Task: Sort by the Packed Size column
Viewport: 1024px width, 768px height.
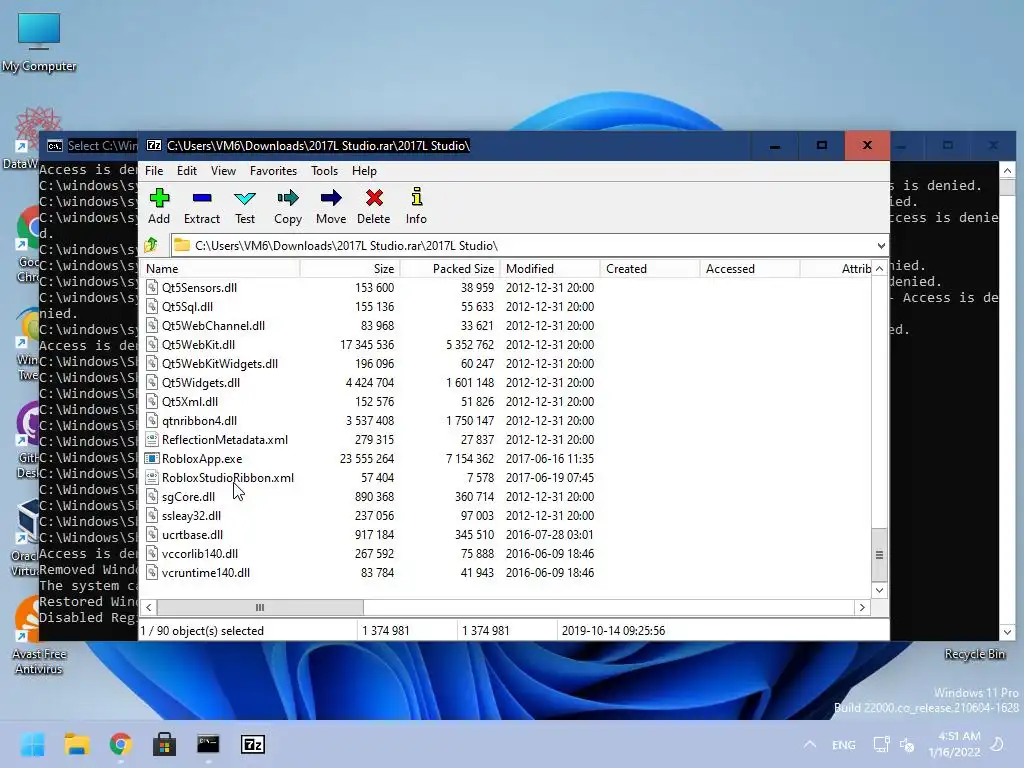Action: pyautogui.click(x=450, y=268)
